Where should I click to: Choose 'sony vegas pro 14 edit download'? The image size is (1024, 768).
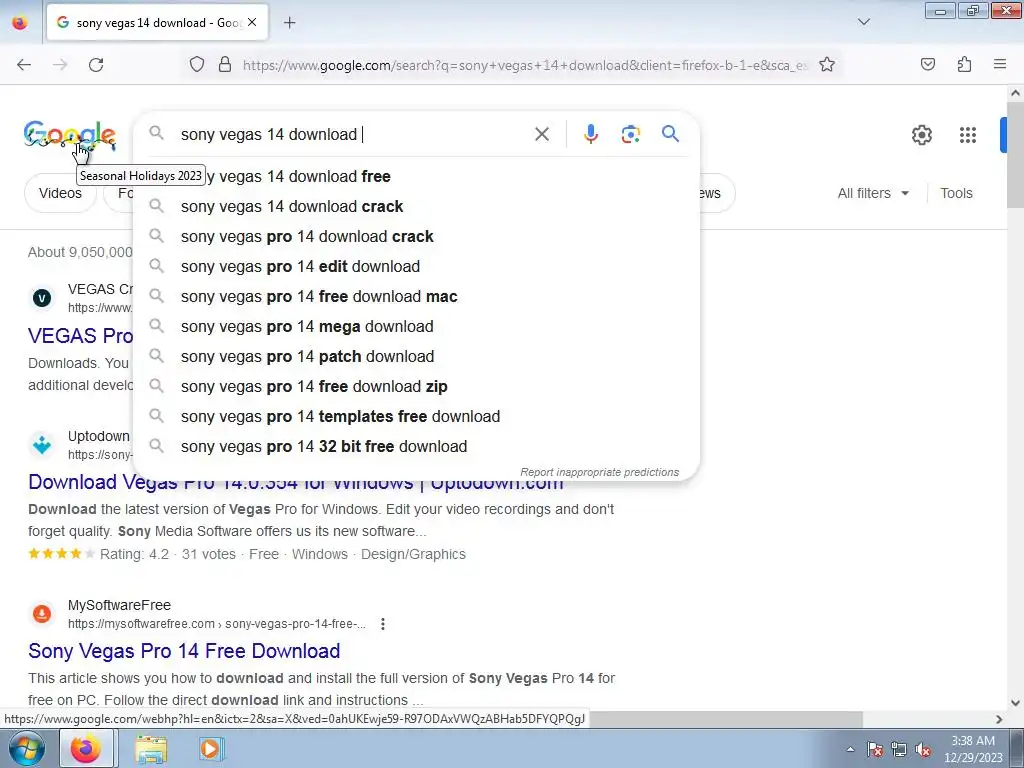(416, 266)
